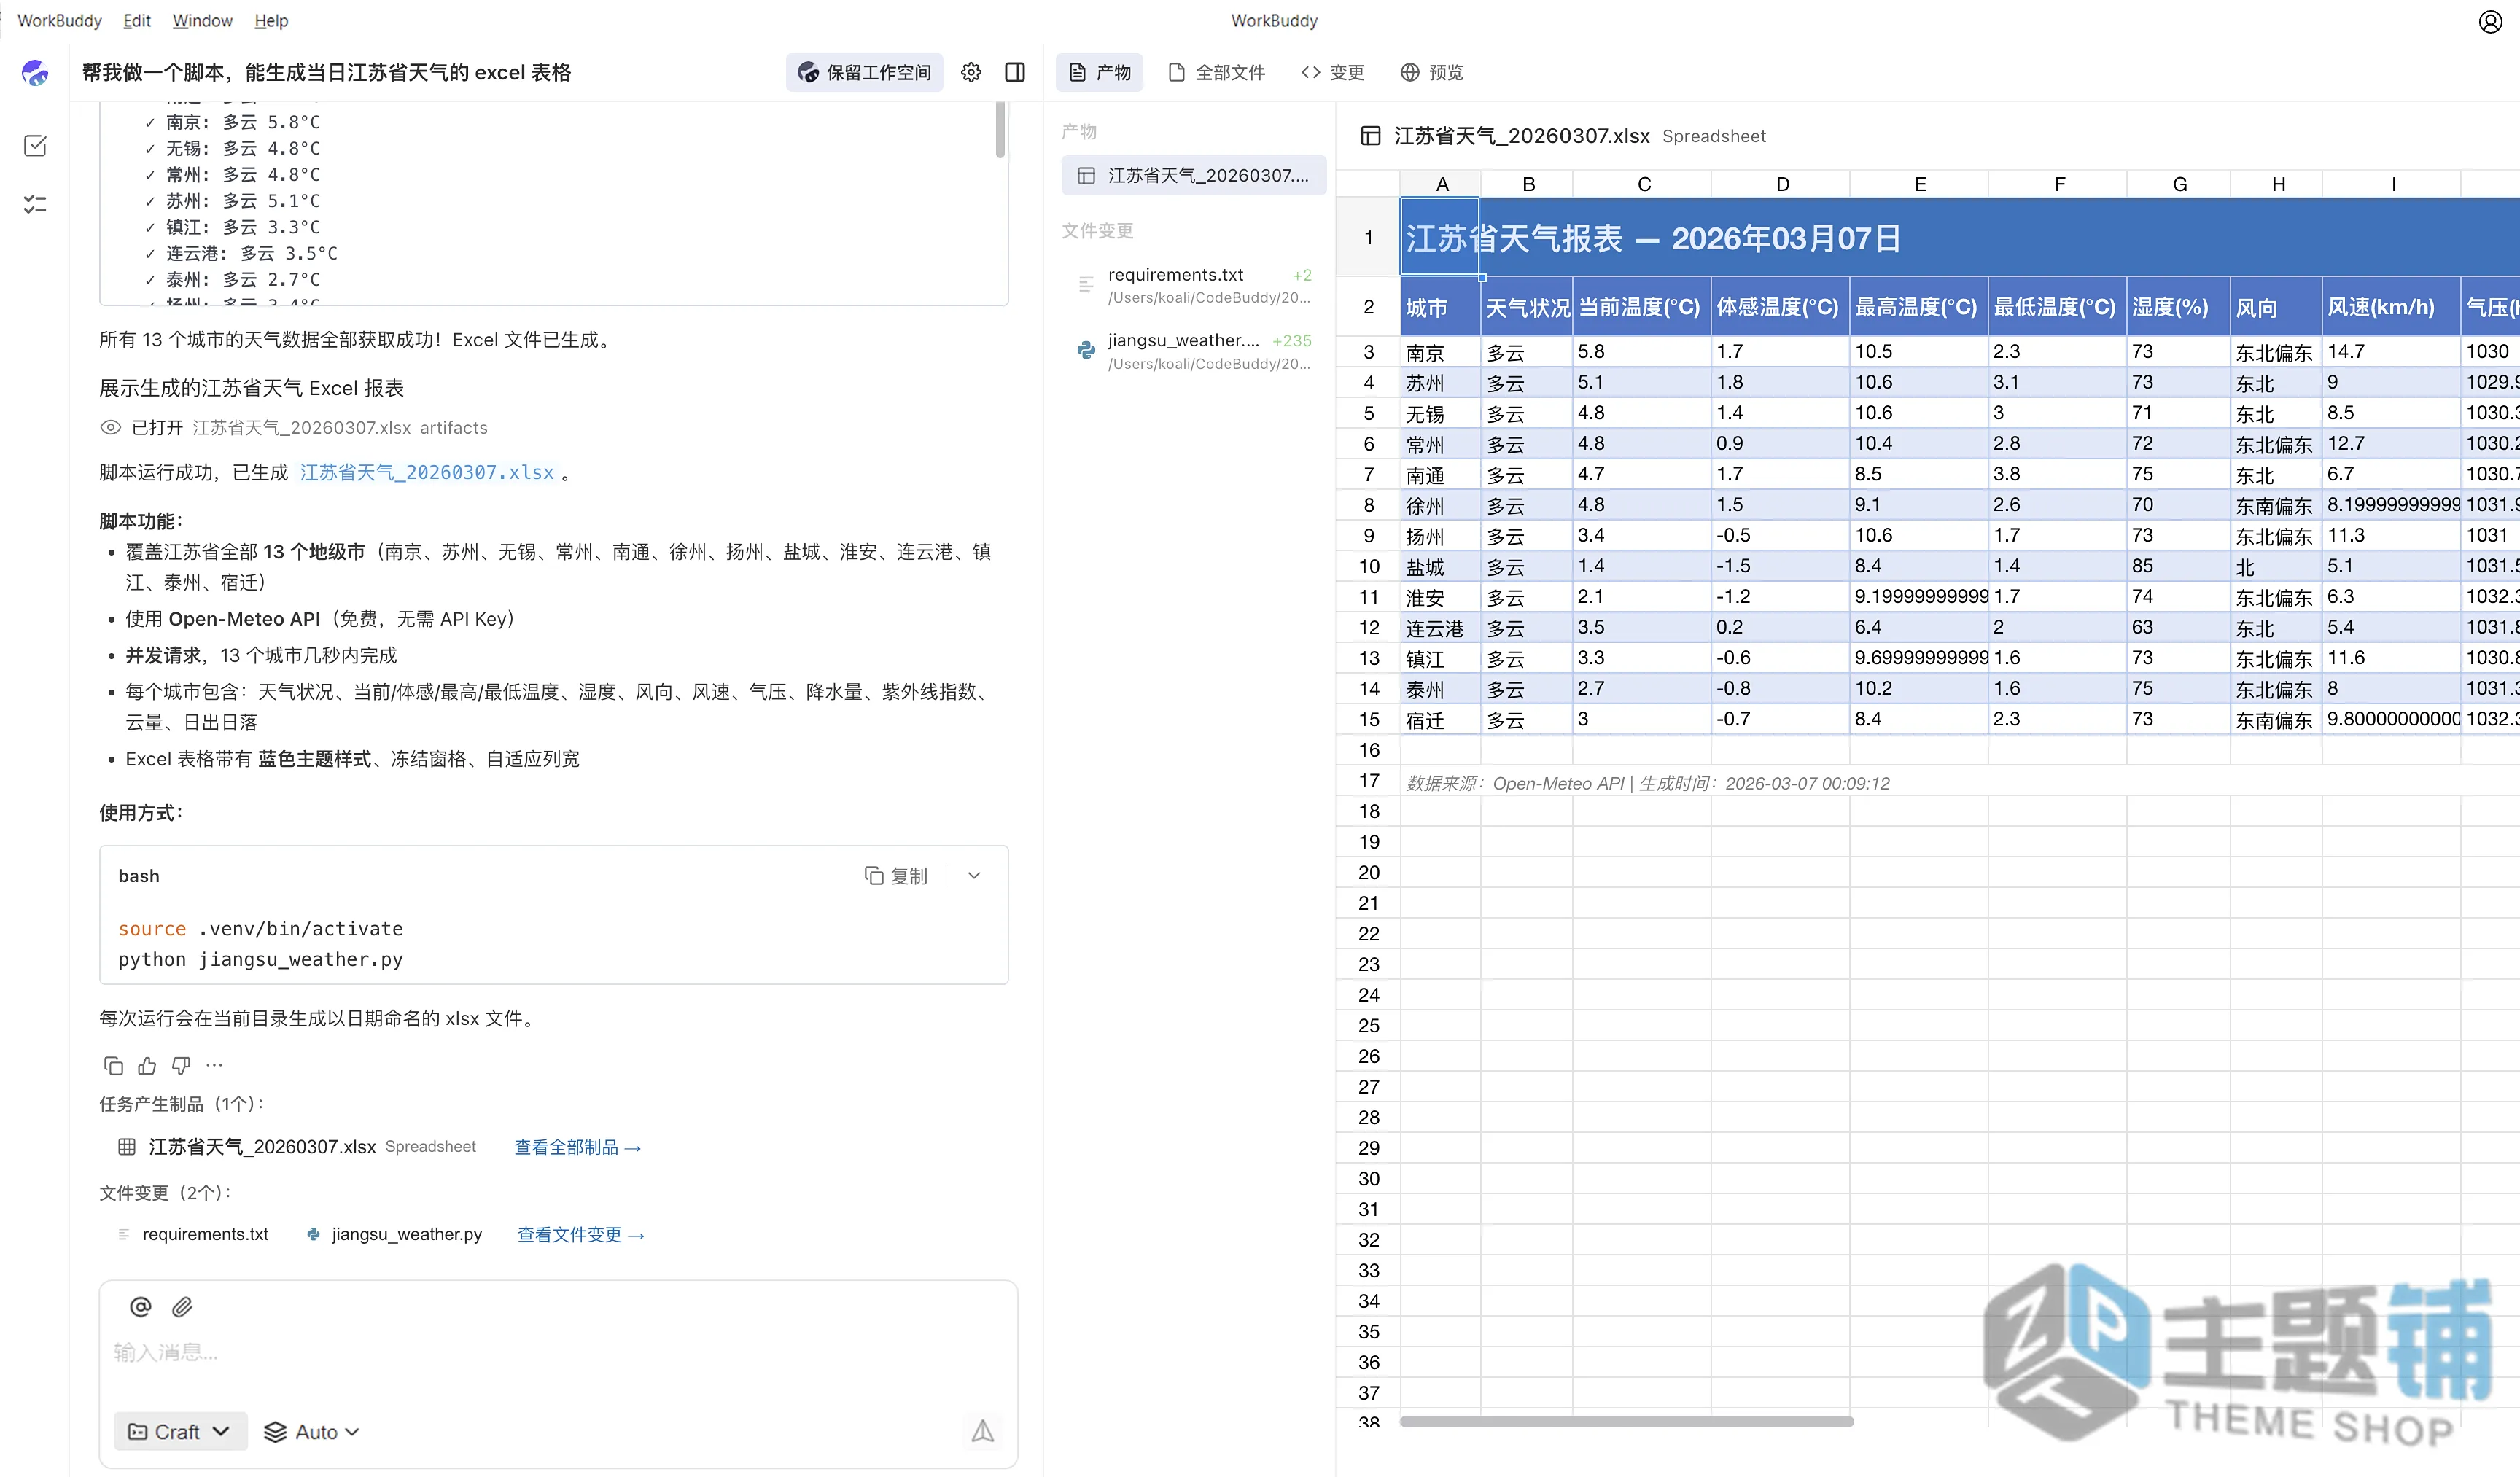2520x1477 pixels.
Task: Collapse the bash code block chevron
Action: tap(974, 875)
